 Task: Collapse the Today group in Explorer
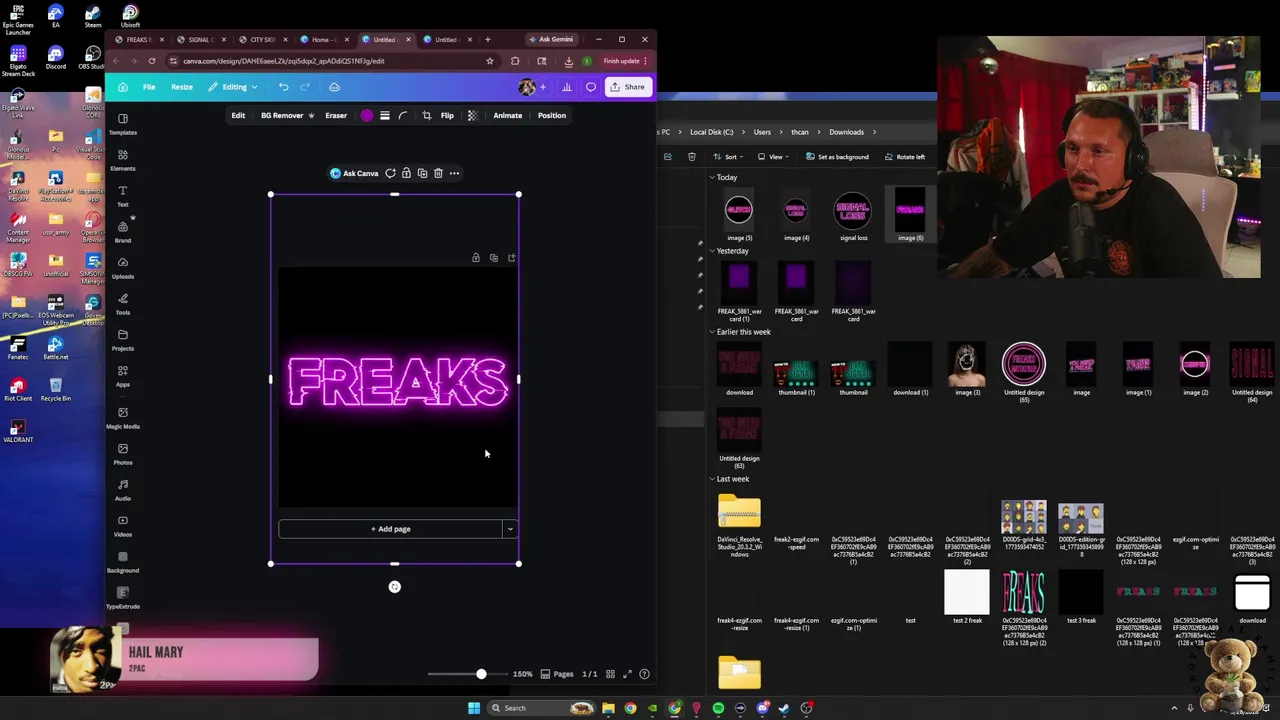click(x=712, y=178)
